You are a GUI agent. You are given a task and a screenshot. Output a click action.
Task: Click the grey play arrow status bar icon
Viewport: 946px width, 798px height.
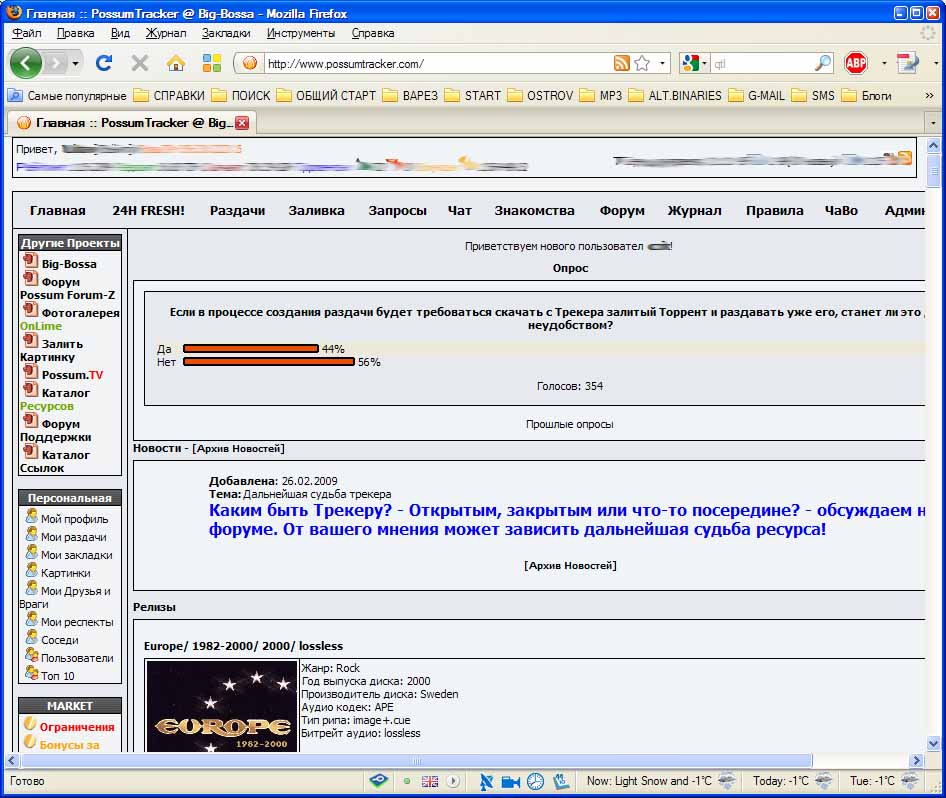click(x=453, y=781)
